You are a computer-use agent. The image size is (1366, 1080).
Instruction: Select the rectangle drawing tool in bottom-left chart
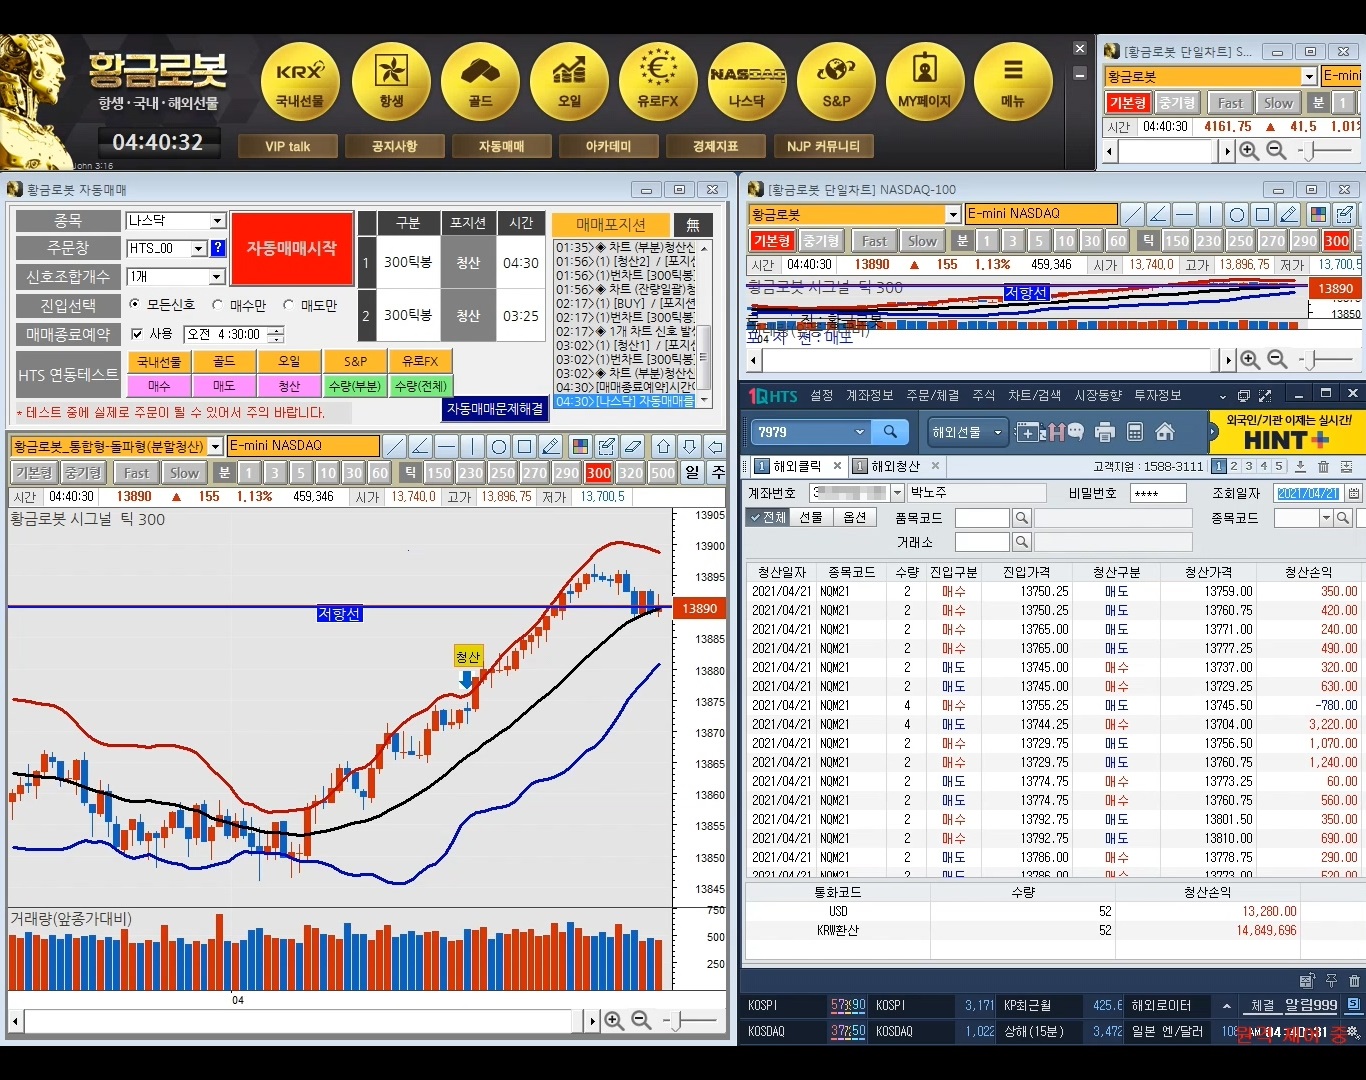click(525, 446)
